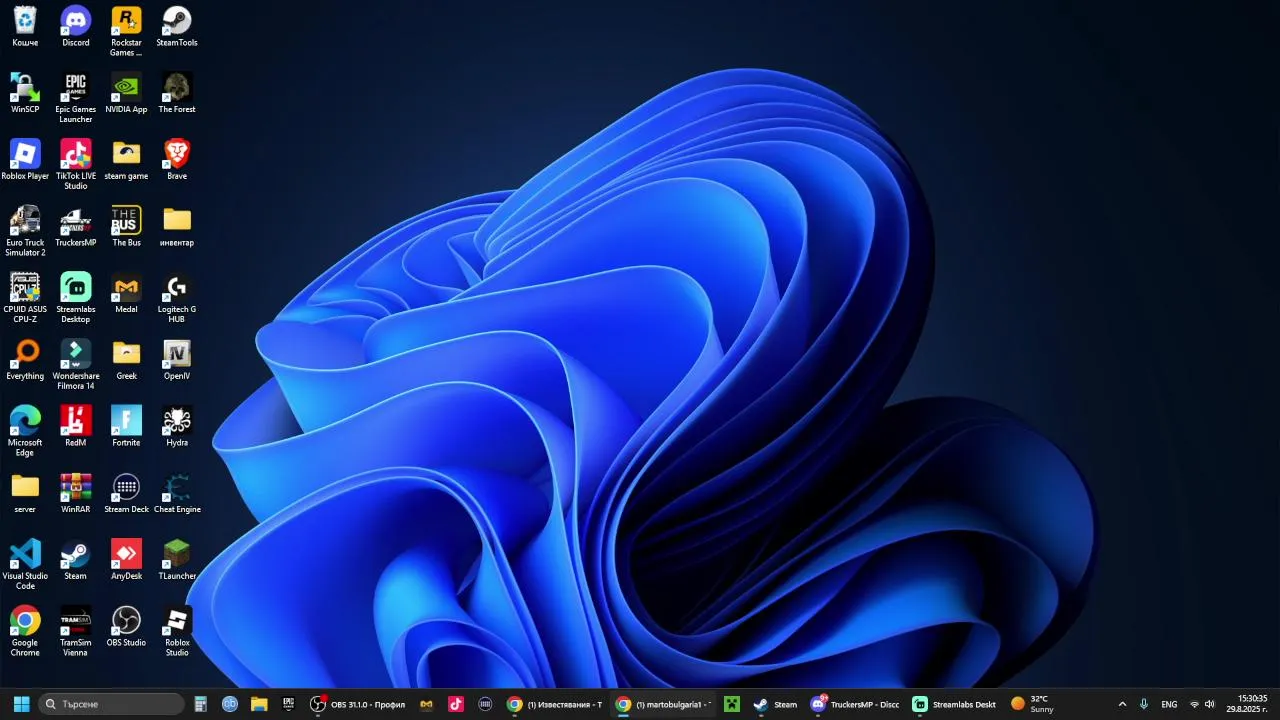Expand the hidden system tray icons
Screen dimensions: 1280x720
coord(1122,704)
